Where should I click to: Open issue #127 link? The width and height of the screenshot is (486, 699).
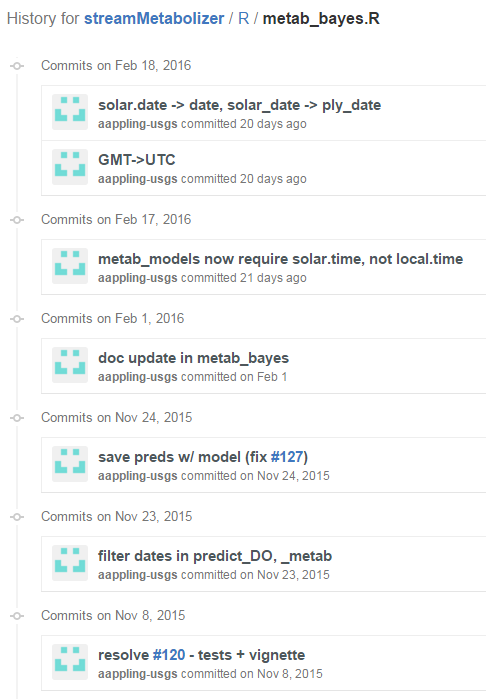[287, 457]
